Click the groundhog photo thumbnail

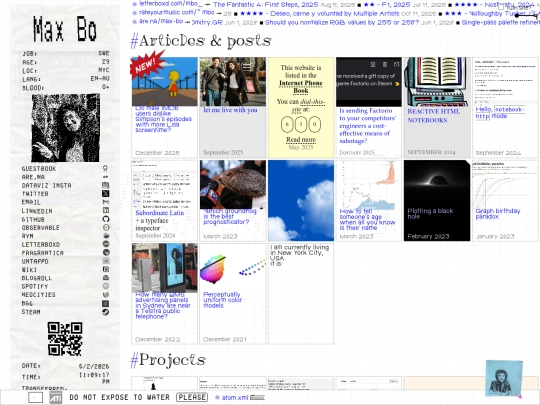(x=233, y=185)
